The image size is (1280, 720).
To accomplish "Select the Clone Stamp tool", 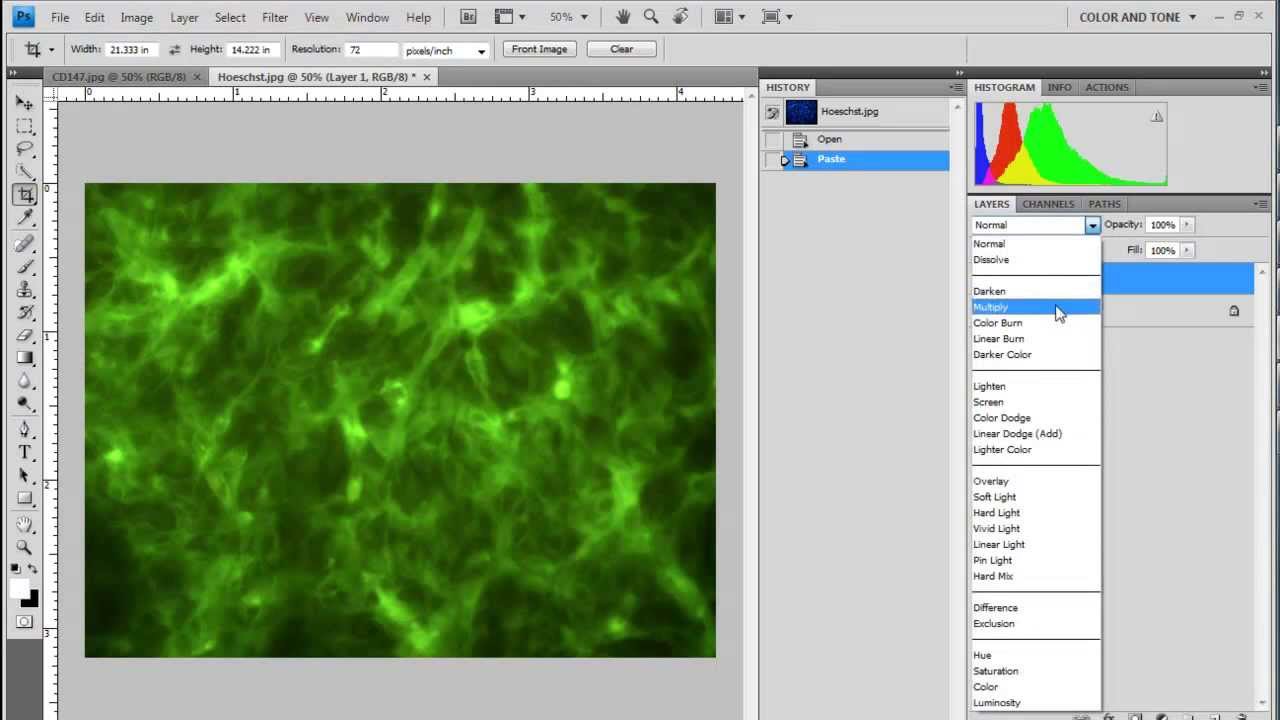I will pos(25,290).
